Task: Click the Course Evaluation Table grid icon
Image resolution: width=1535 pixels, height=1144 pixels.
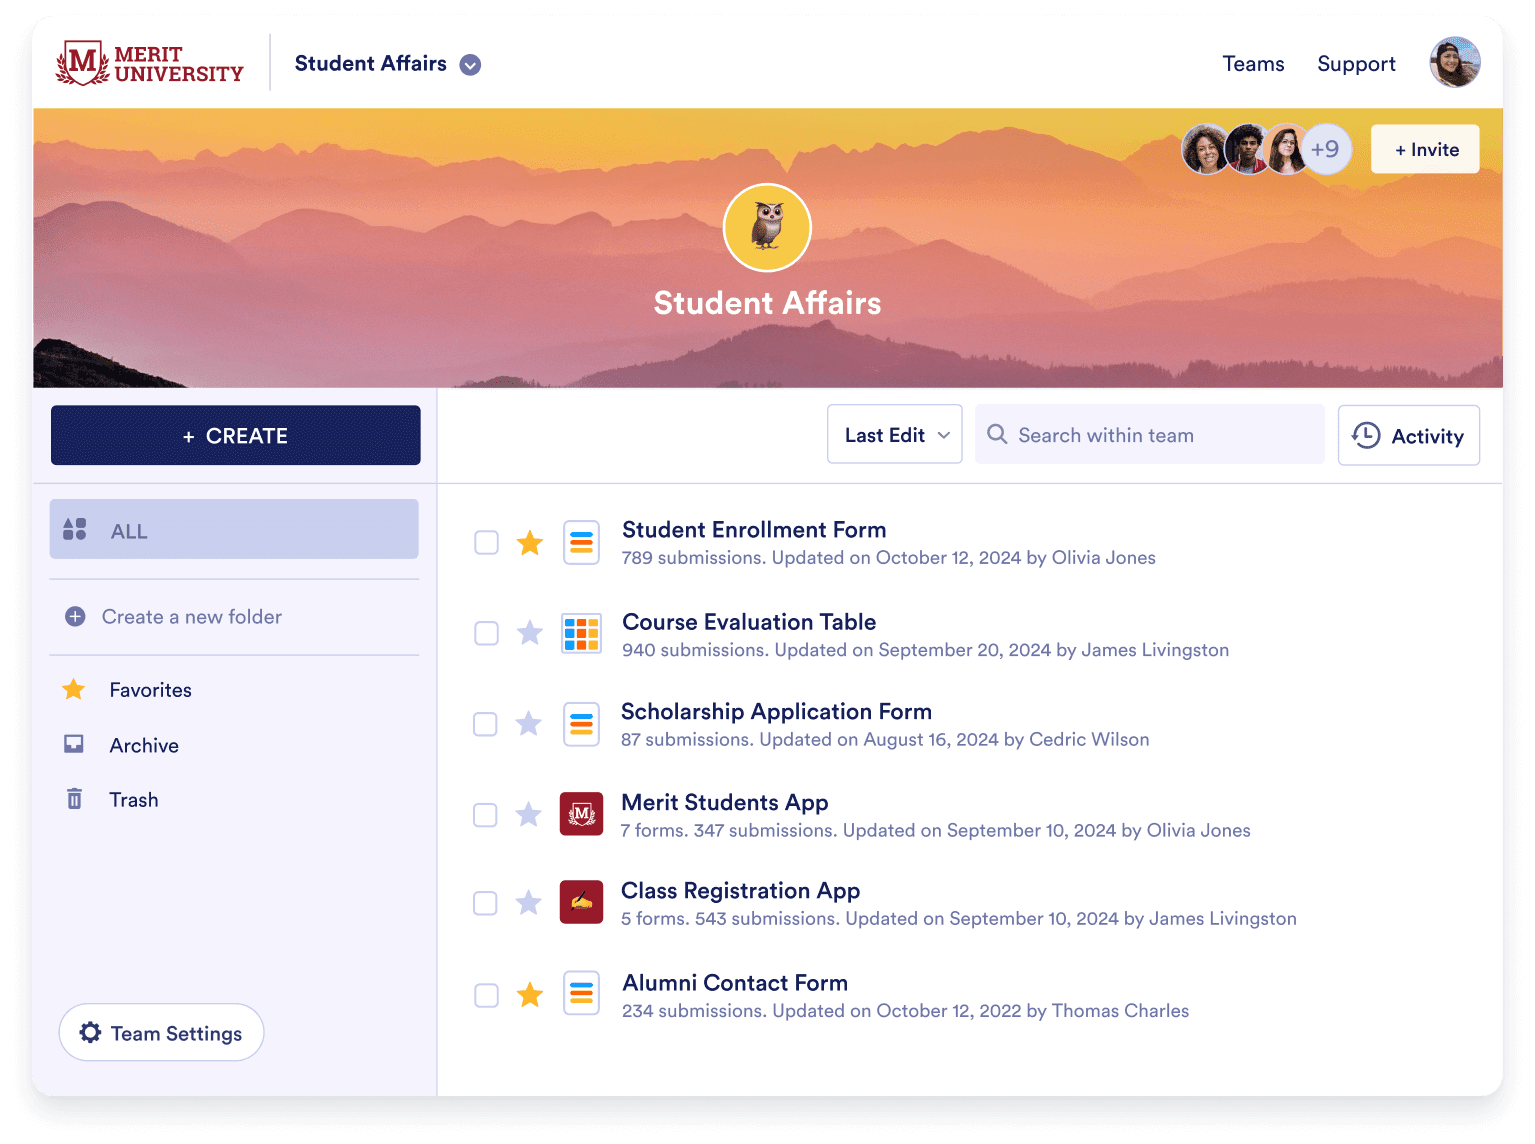Action: (581, 633)
